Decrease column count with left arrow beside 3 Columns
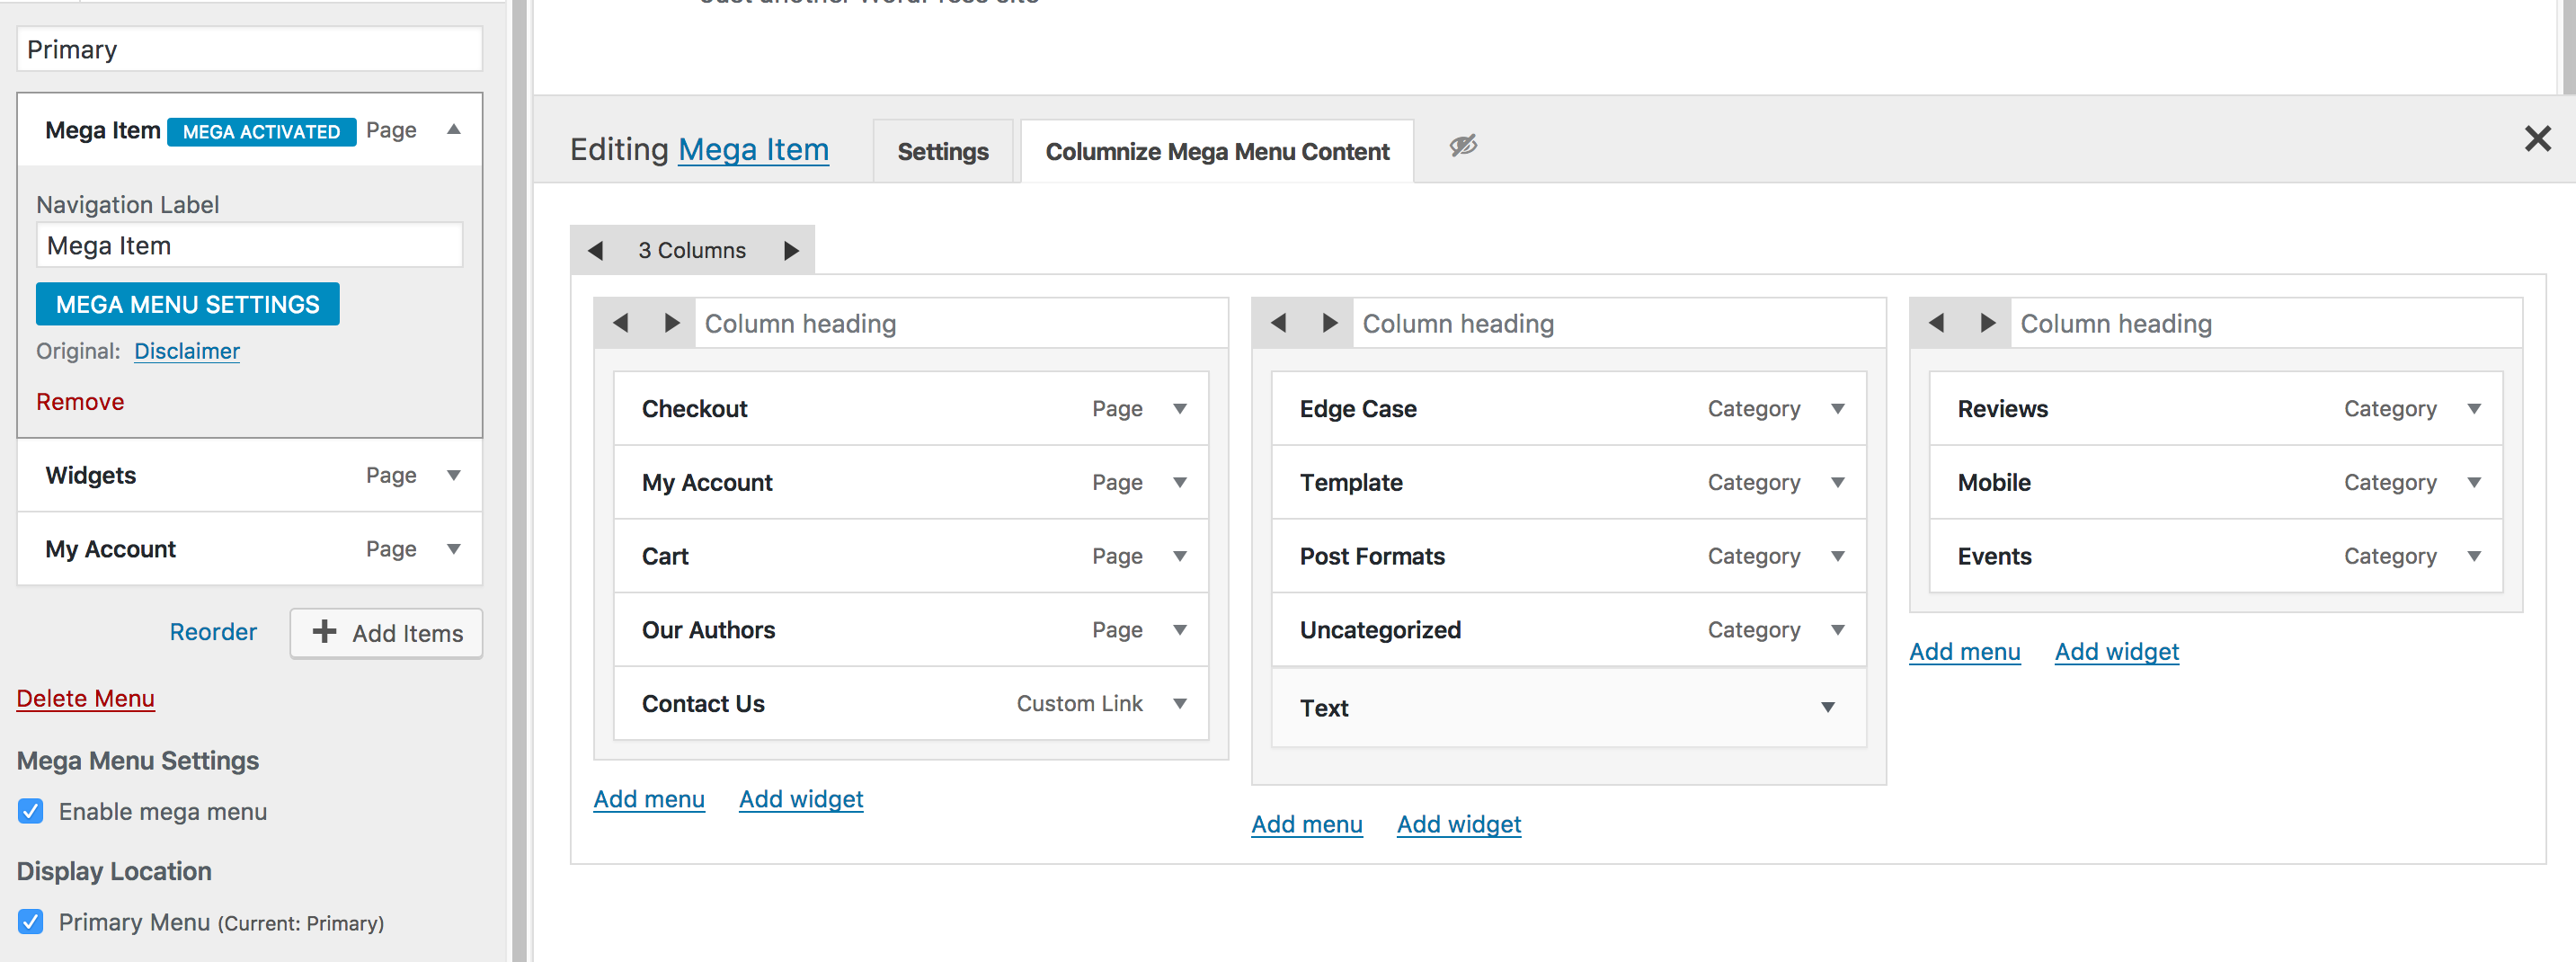The image size is (2576, 962). (x=596, y=250)
